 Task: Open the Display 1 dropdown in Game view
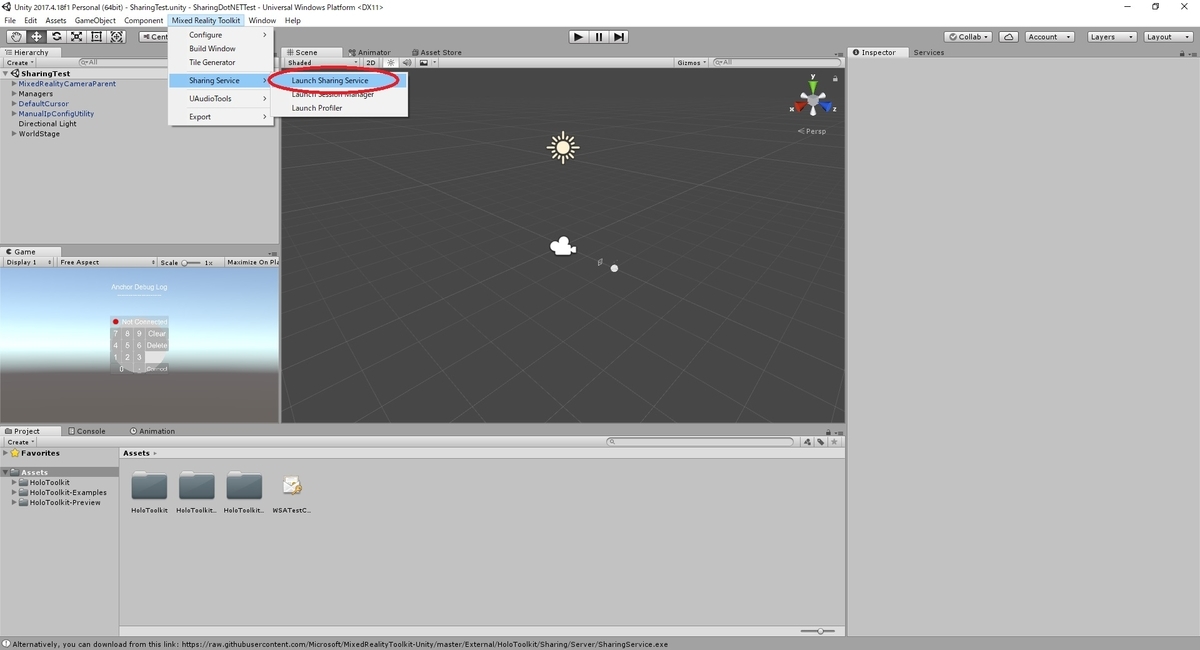pyautogui.click(x=27, y=262)
